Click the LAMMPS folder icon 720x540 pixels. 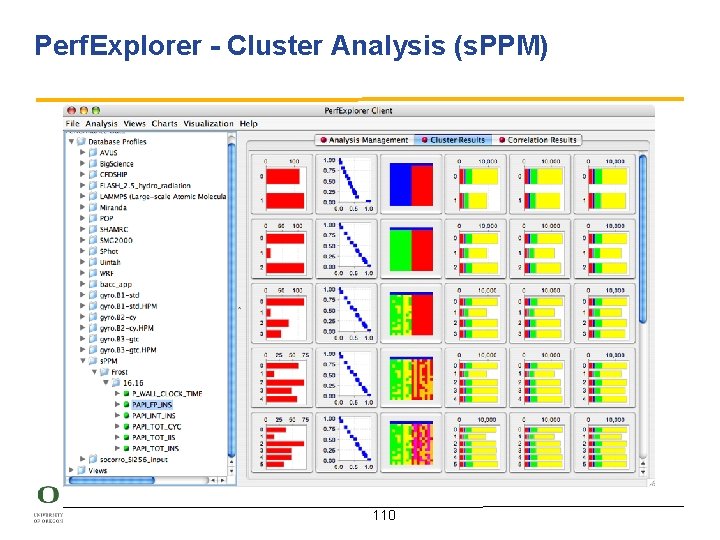click(x=93, y=196)
